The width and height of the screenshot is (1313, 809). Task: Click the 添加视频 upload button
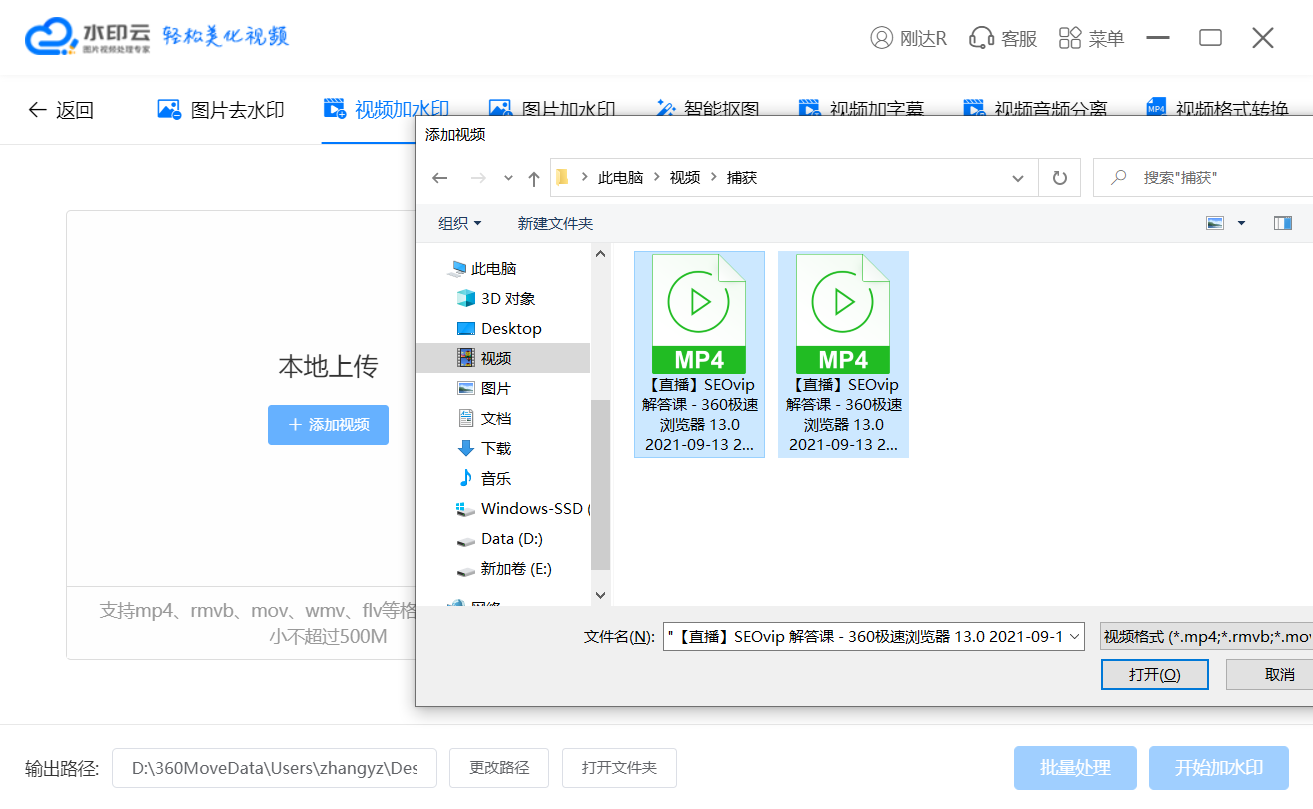(x=328, y=425)
